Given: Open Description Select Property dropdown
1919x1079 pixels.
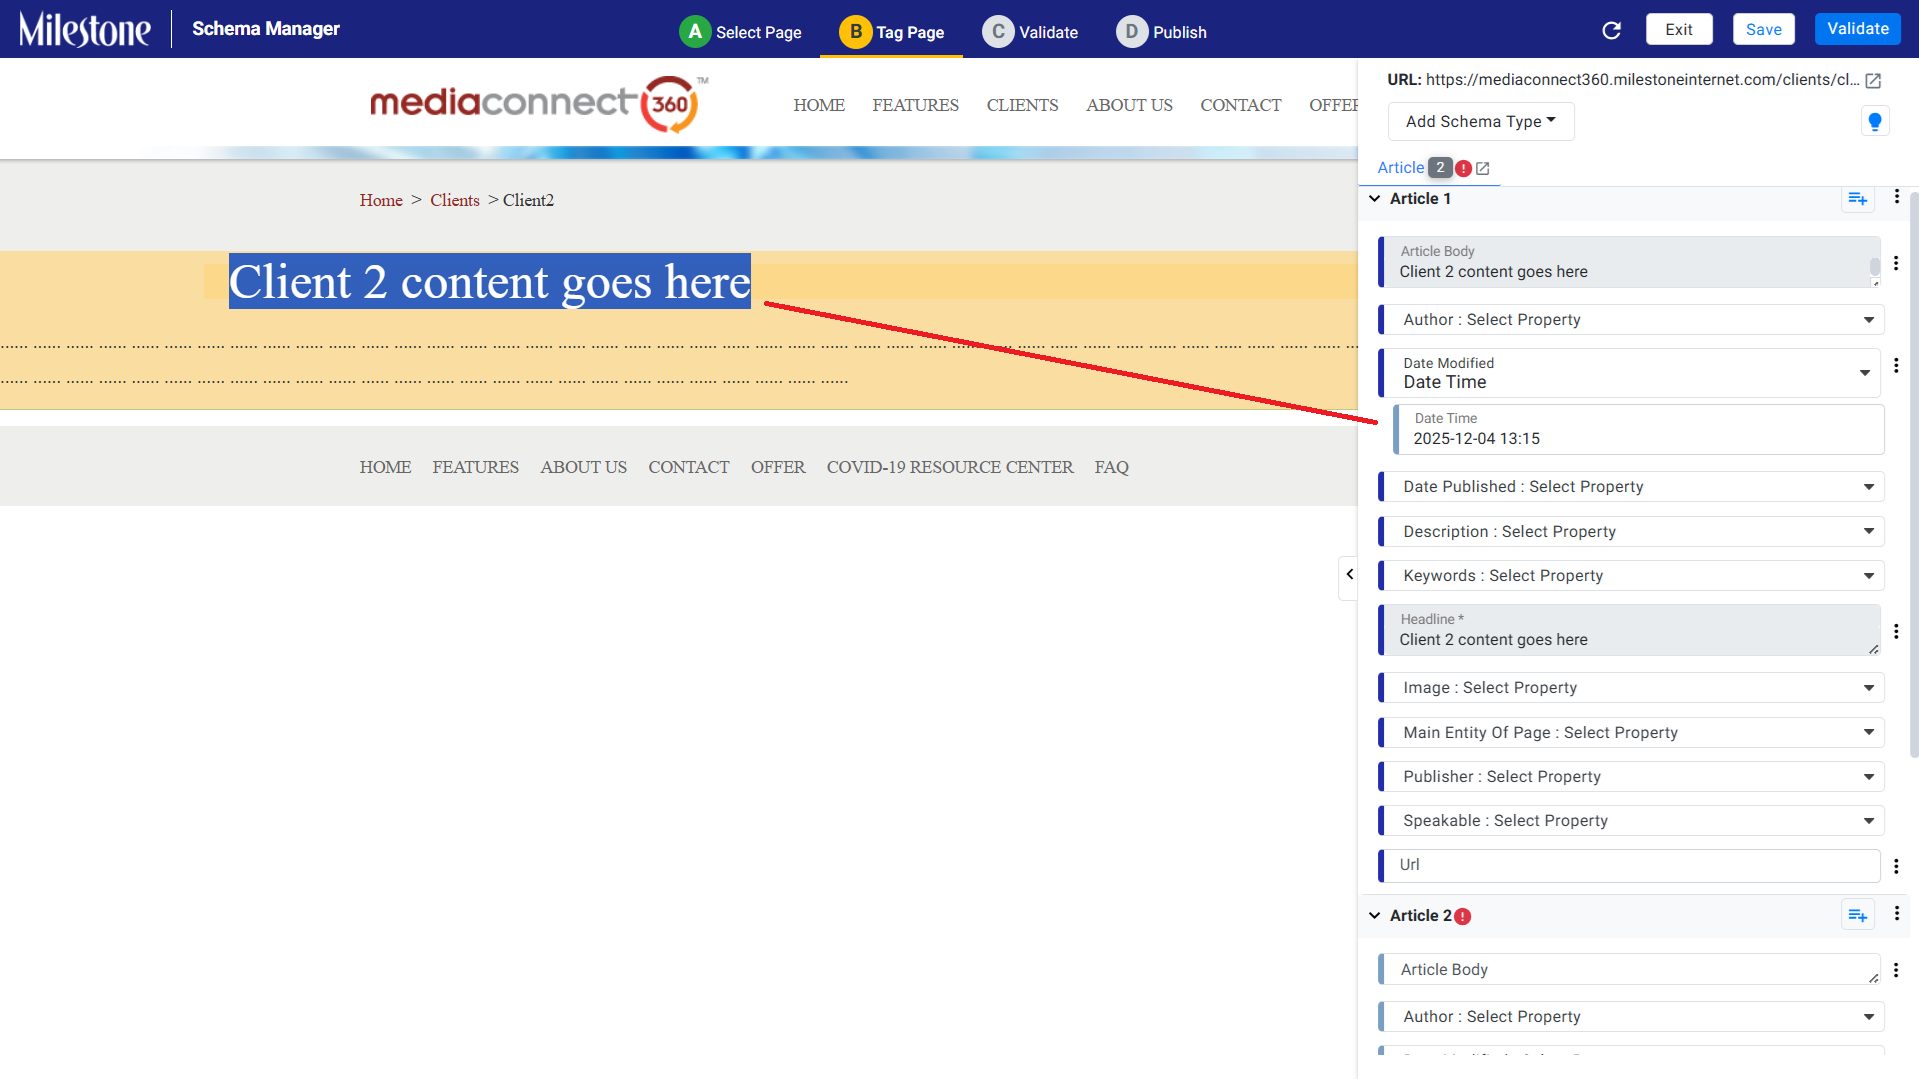Looking at the screenshot, I should coord(1631,532).
